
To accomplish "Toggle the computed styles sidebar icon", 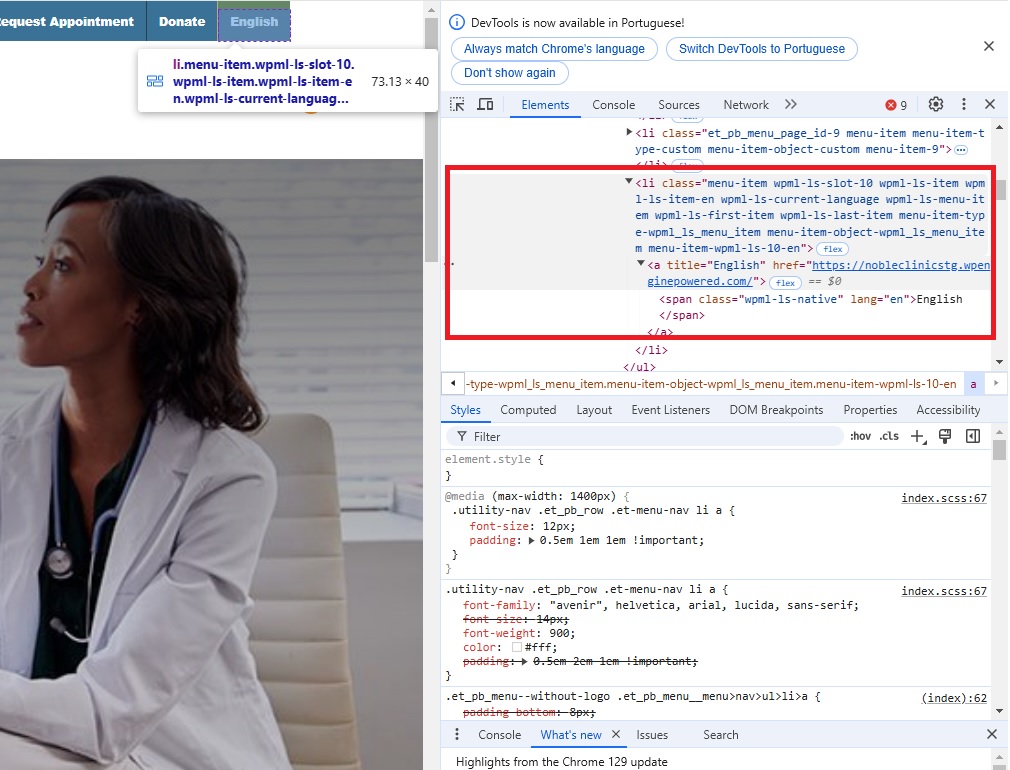I will 973,436.
